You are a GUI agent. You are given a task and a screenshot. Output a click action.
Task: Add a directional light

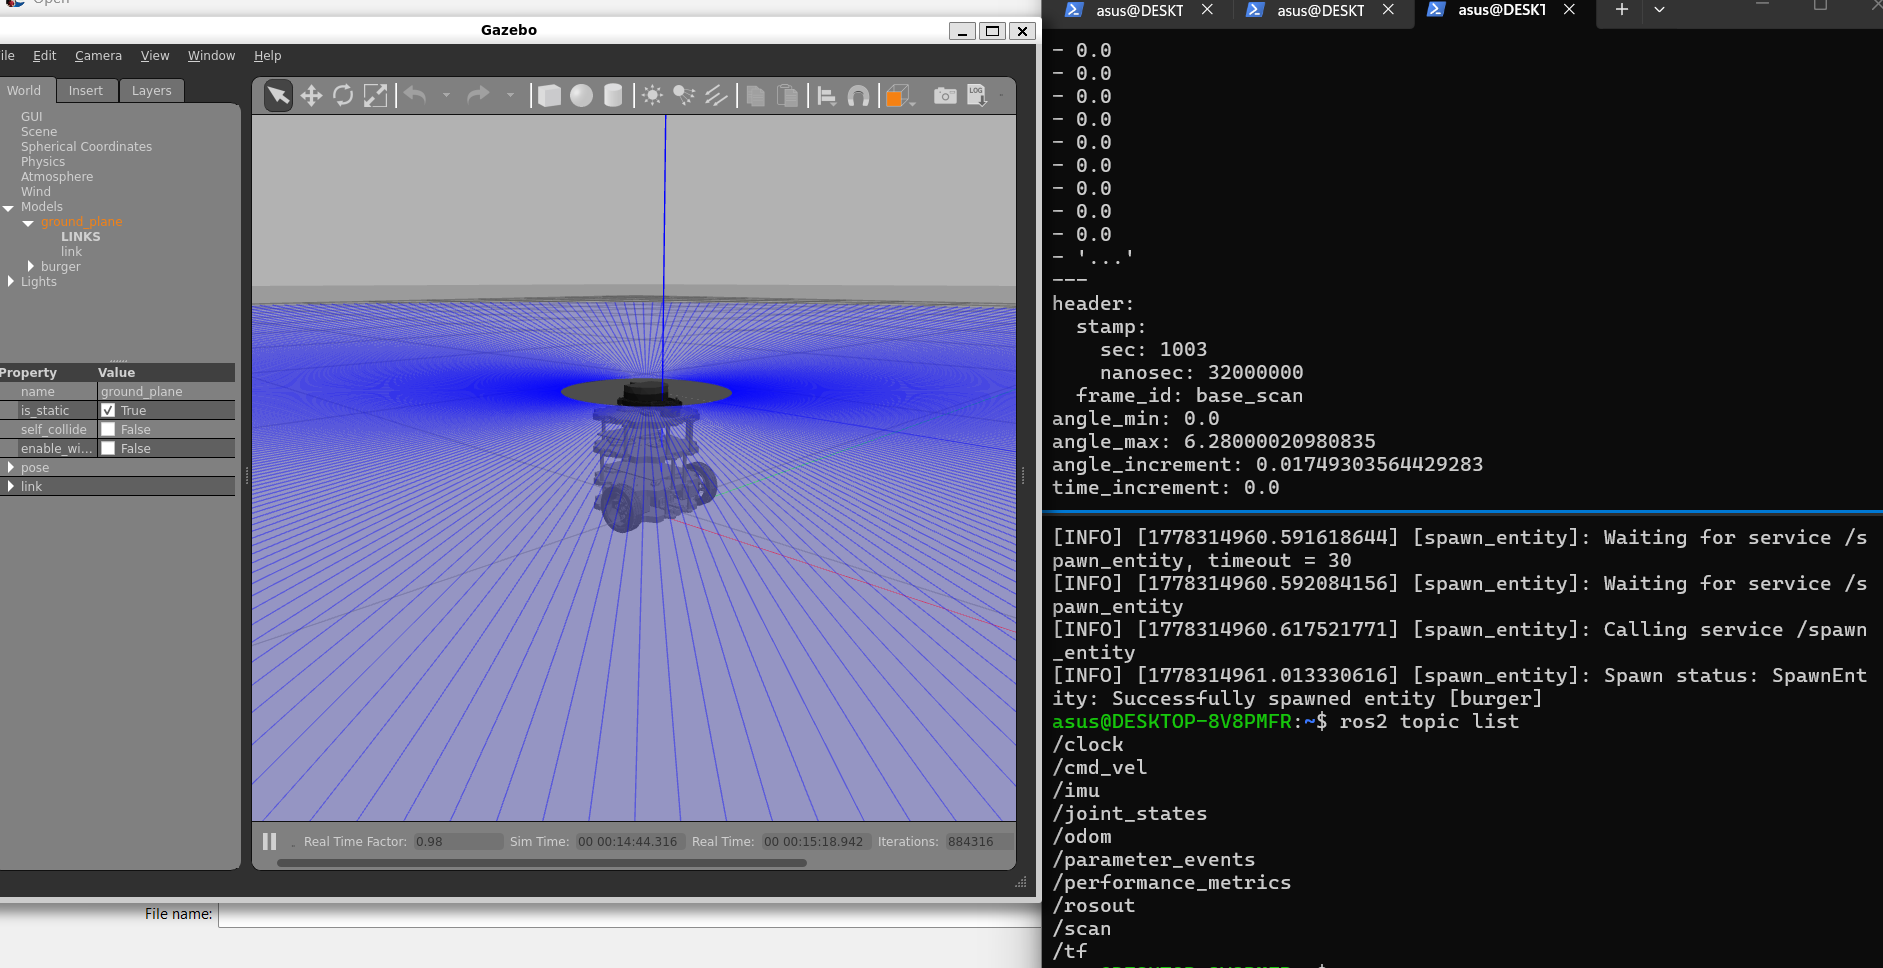[716, 95]
